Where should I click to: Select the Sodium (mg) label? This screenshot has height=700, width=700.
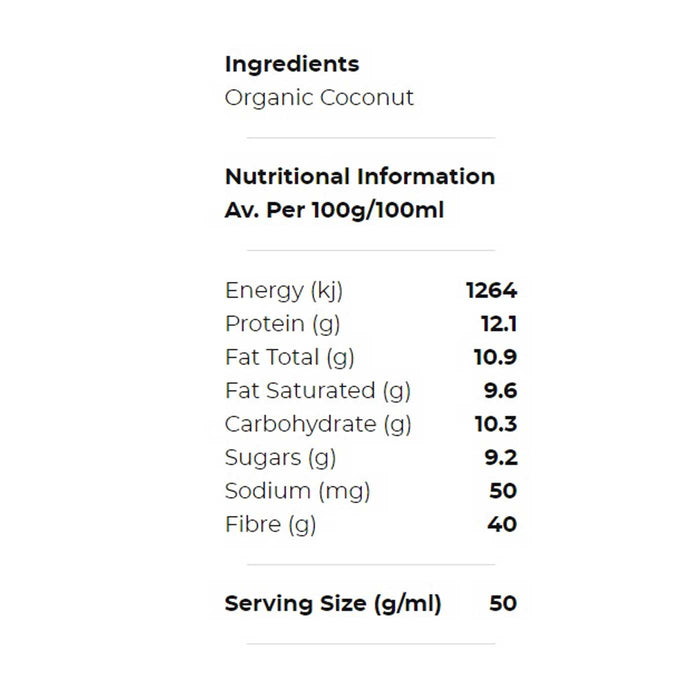click(x=297, y=491)
